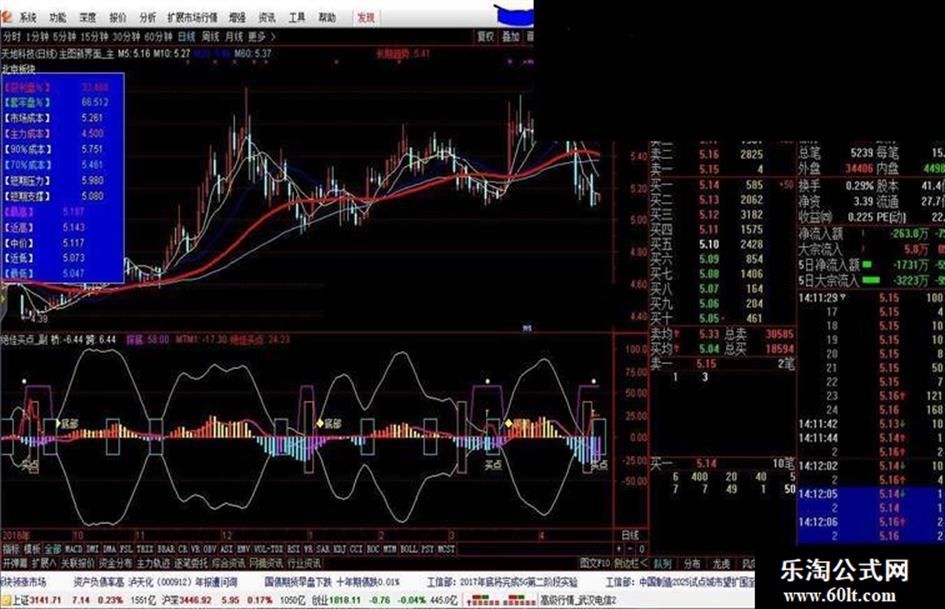This screenshot has width=945, height=609.
Task: Click the 指标 tab in indicator bar
Action: (x=11, y=549)
